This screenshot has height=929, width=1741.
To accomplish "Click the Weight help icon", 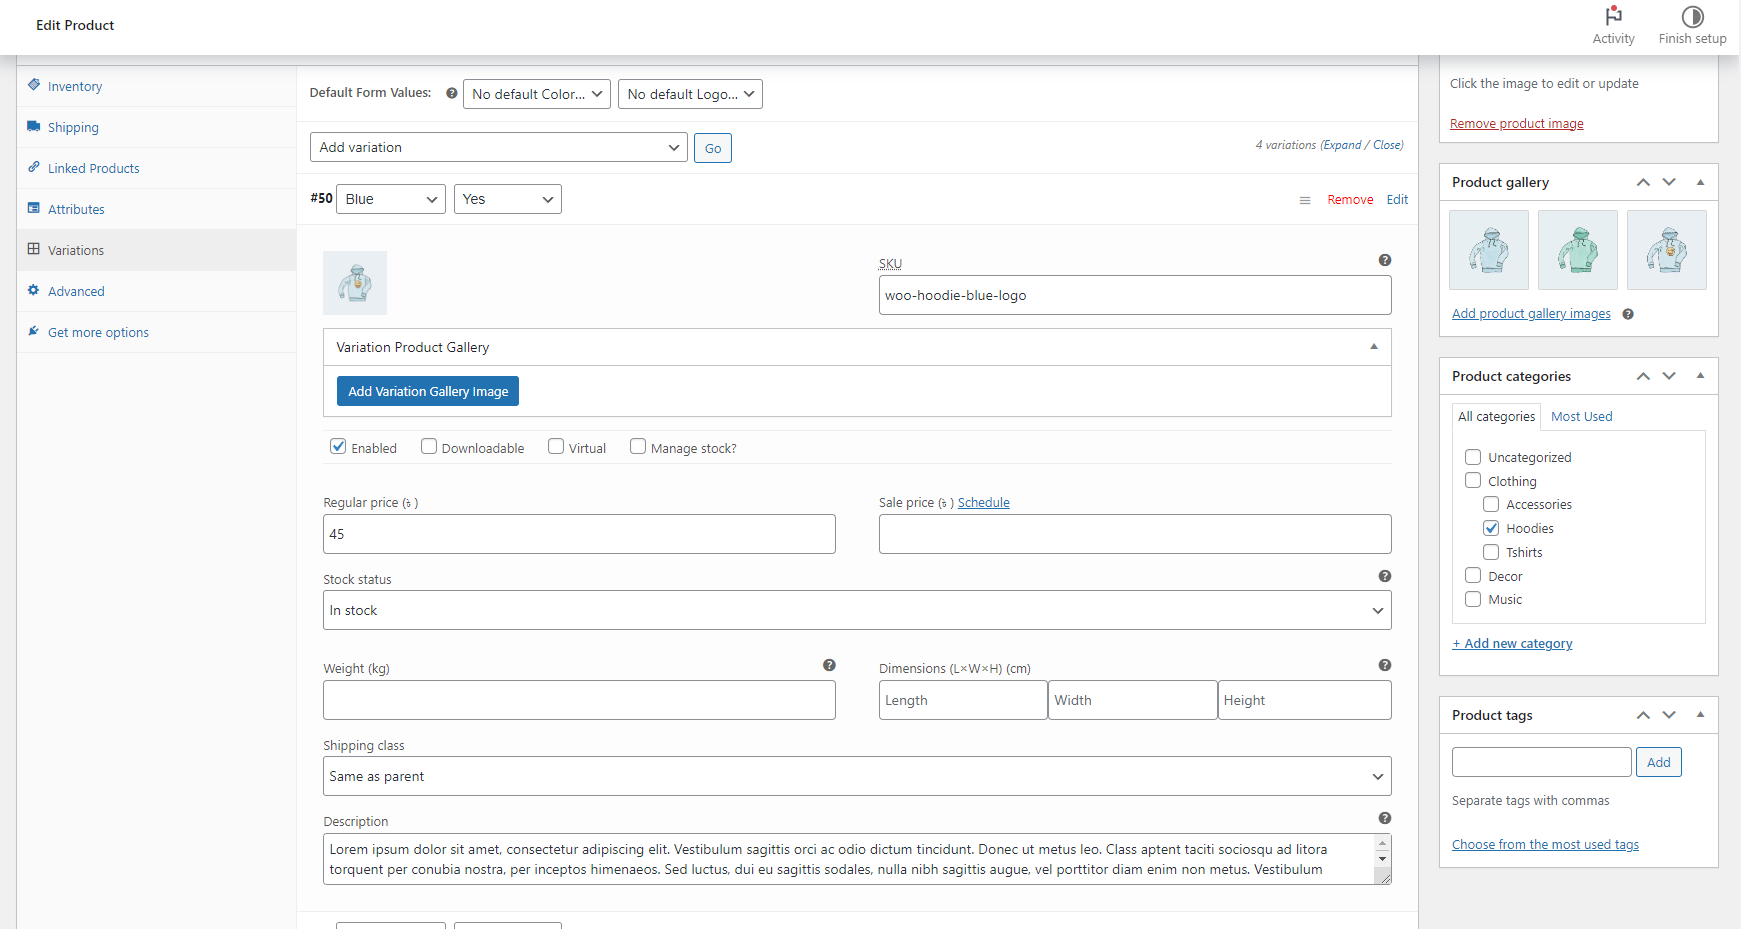I will coord(829,665).
